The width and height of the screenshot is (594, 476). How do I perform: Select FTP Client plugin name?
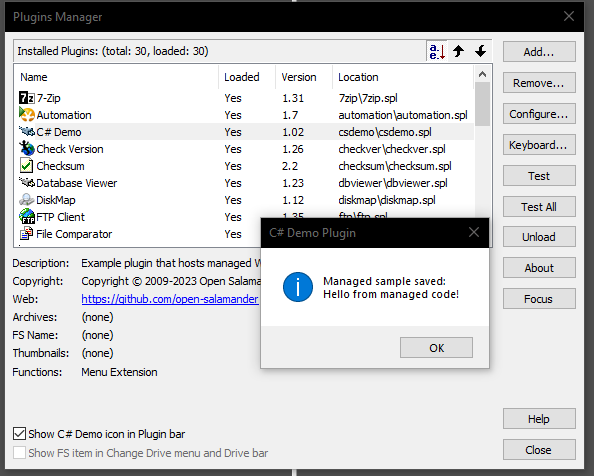61,217
